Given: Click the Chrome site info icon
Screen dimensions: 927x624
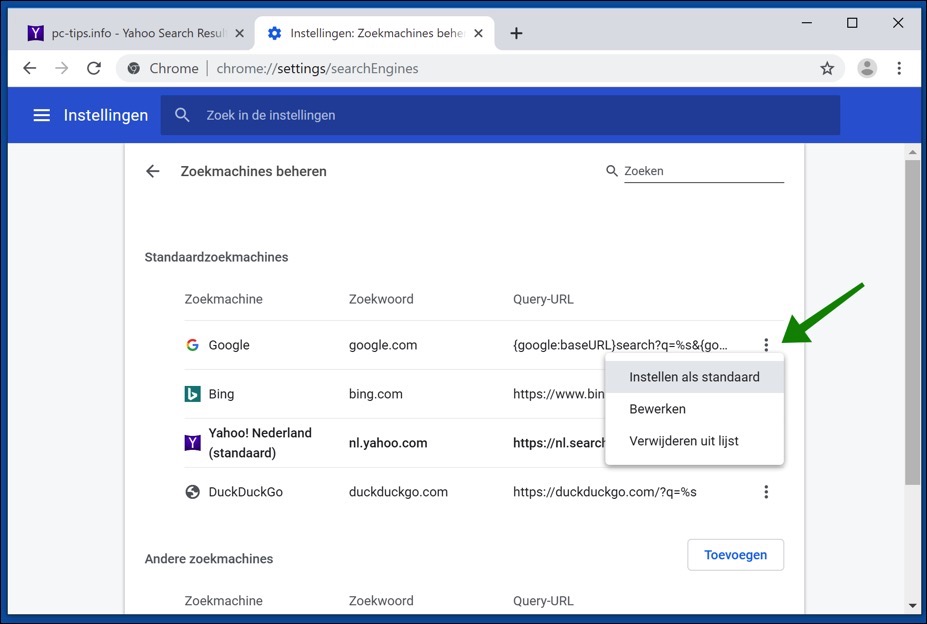Looking at the screenshot, I should tap(134, 69).
